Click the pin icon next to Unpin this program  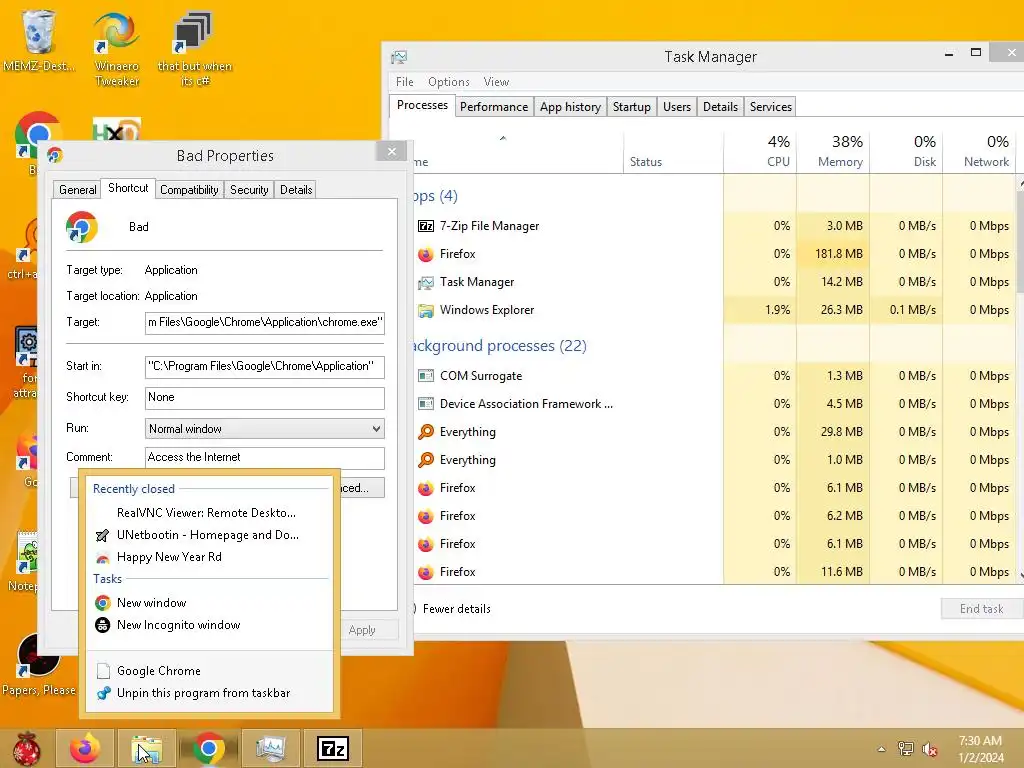(x=103, y=693)
